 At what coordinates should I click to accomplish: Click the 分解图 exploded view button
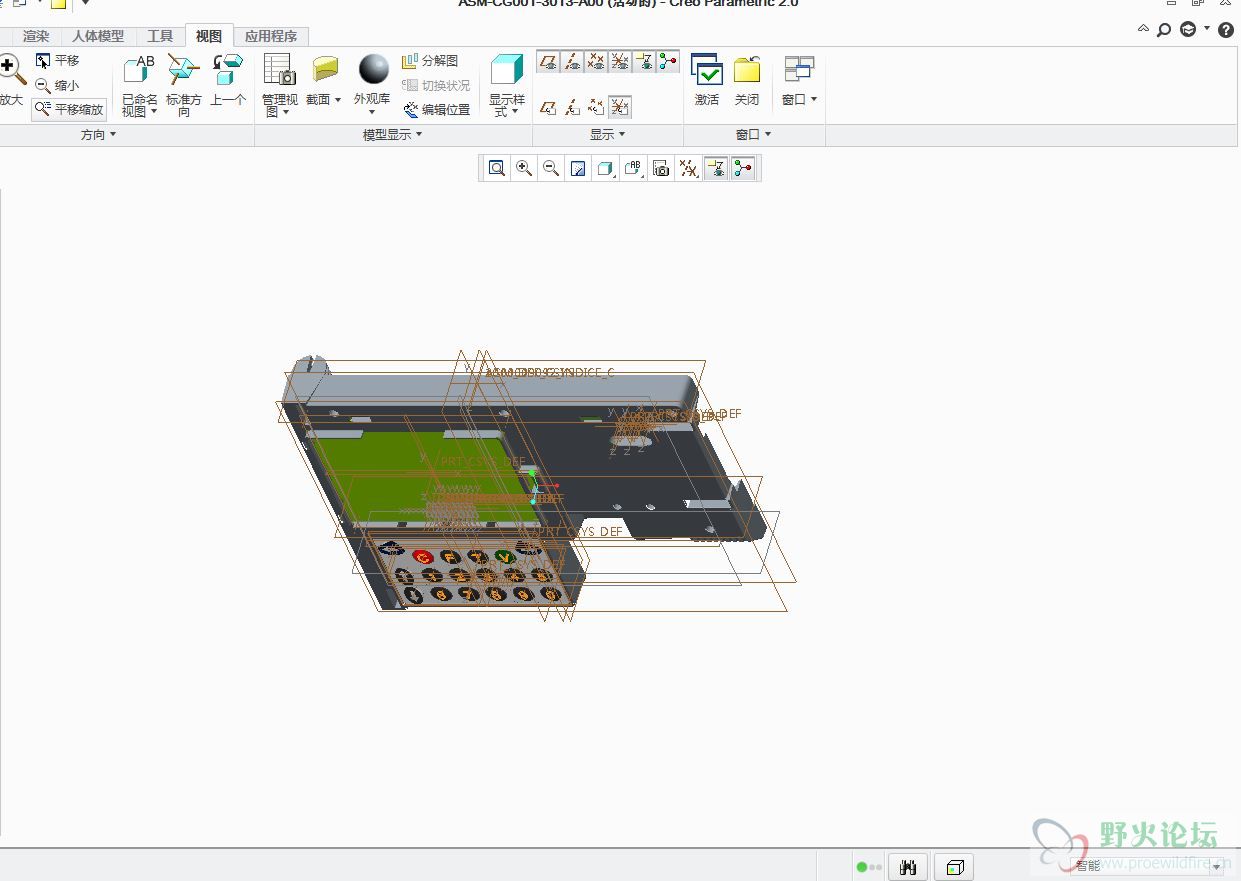point(430,61)
